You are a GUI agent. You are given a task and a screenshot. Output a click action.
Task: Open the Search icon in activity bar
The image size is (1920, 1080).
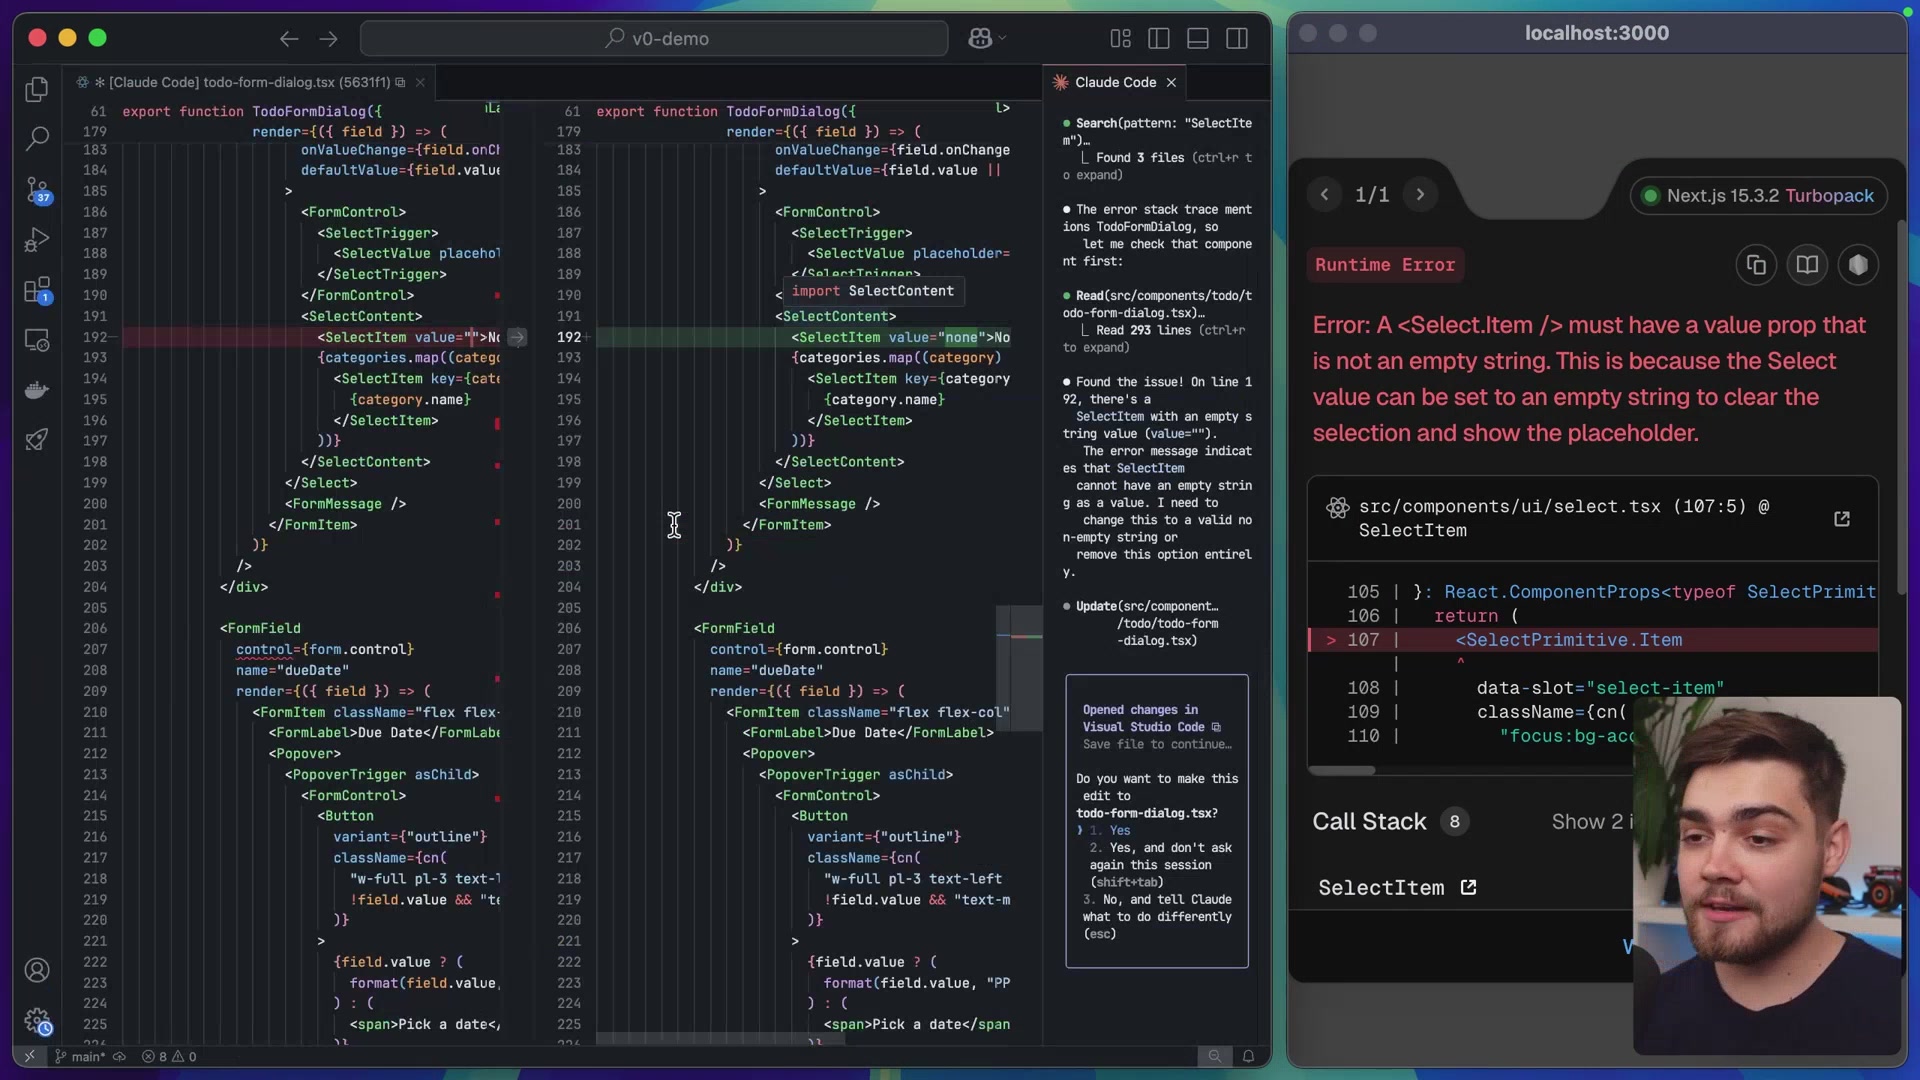pos(37,138)
